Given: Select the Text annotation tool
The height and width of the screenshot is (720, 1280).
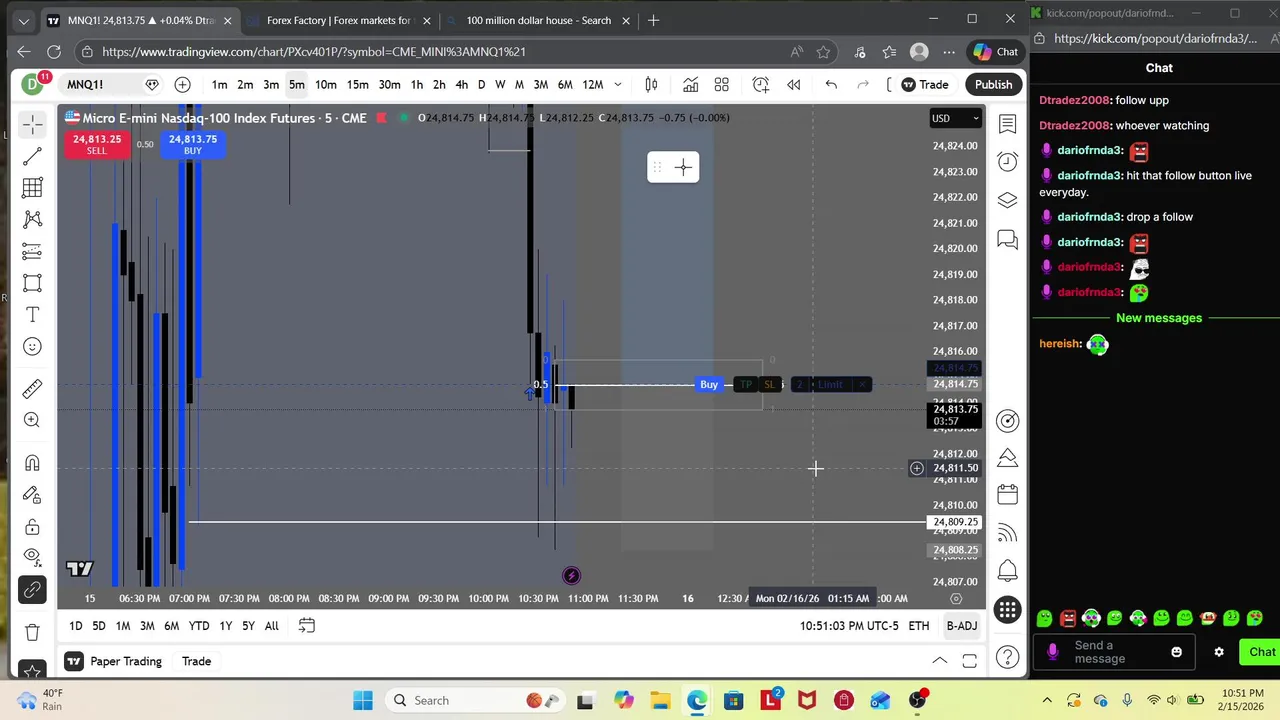Looking at the screenshot, I should (x=32, y=315).
